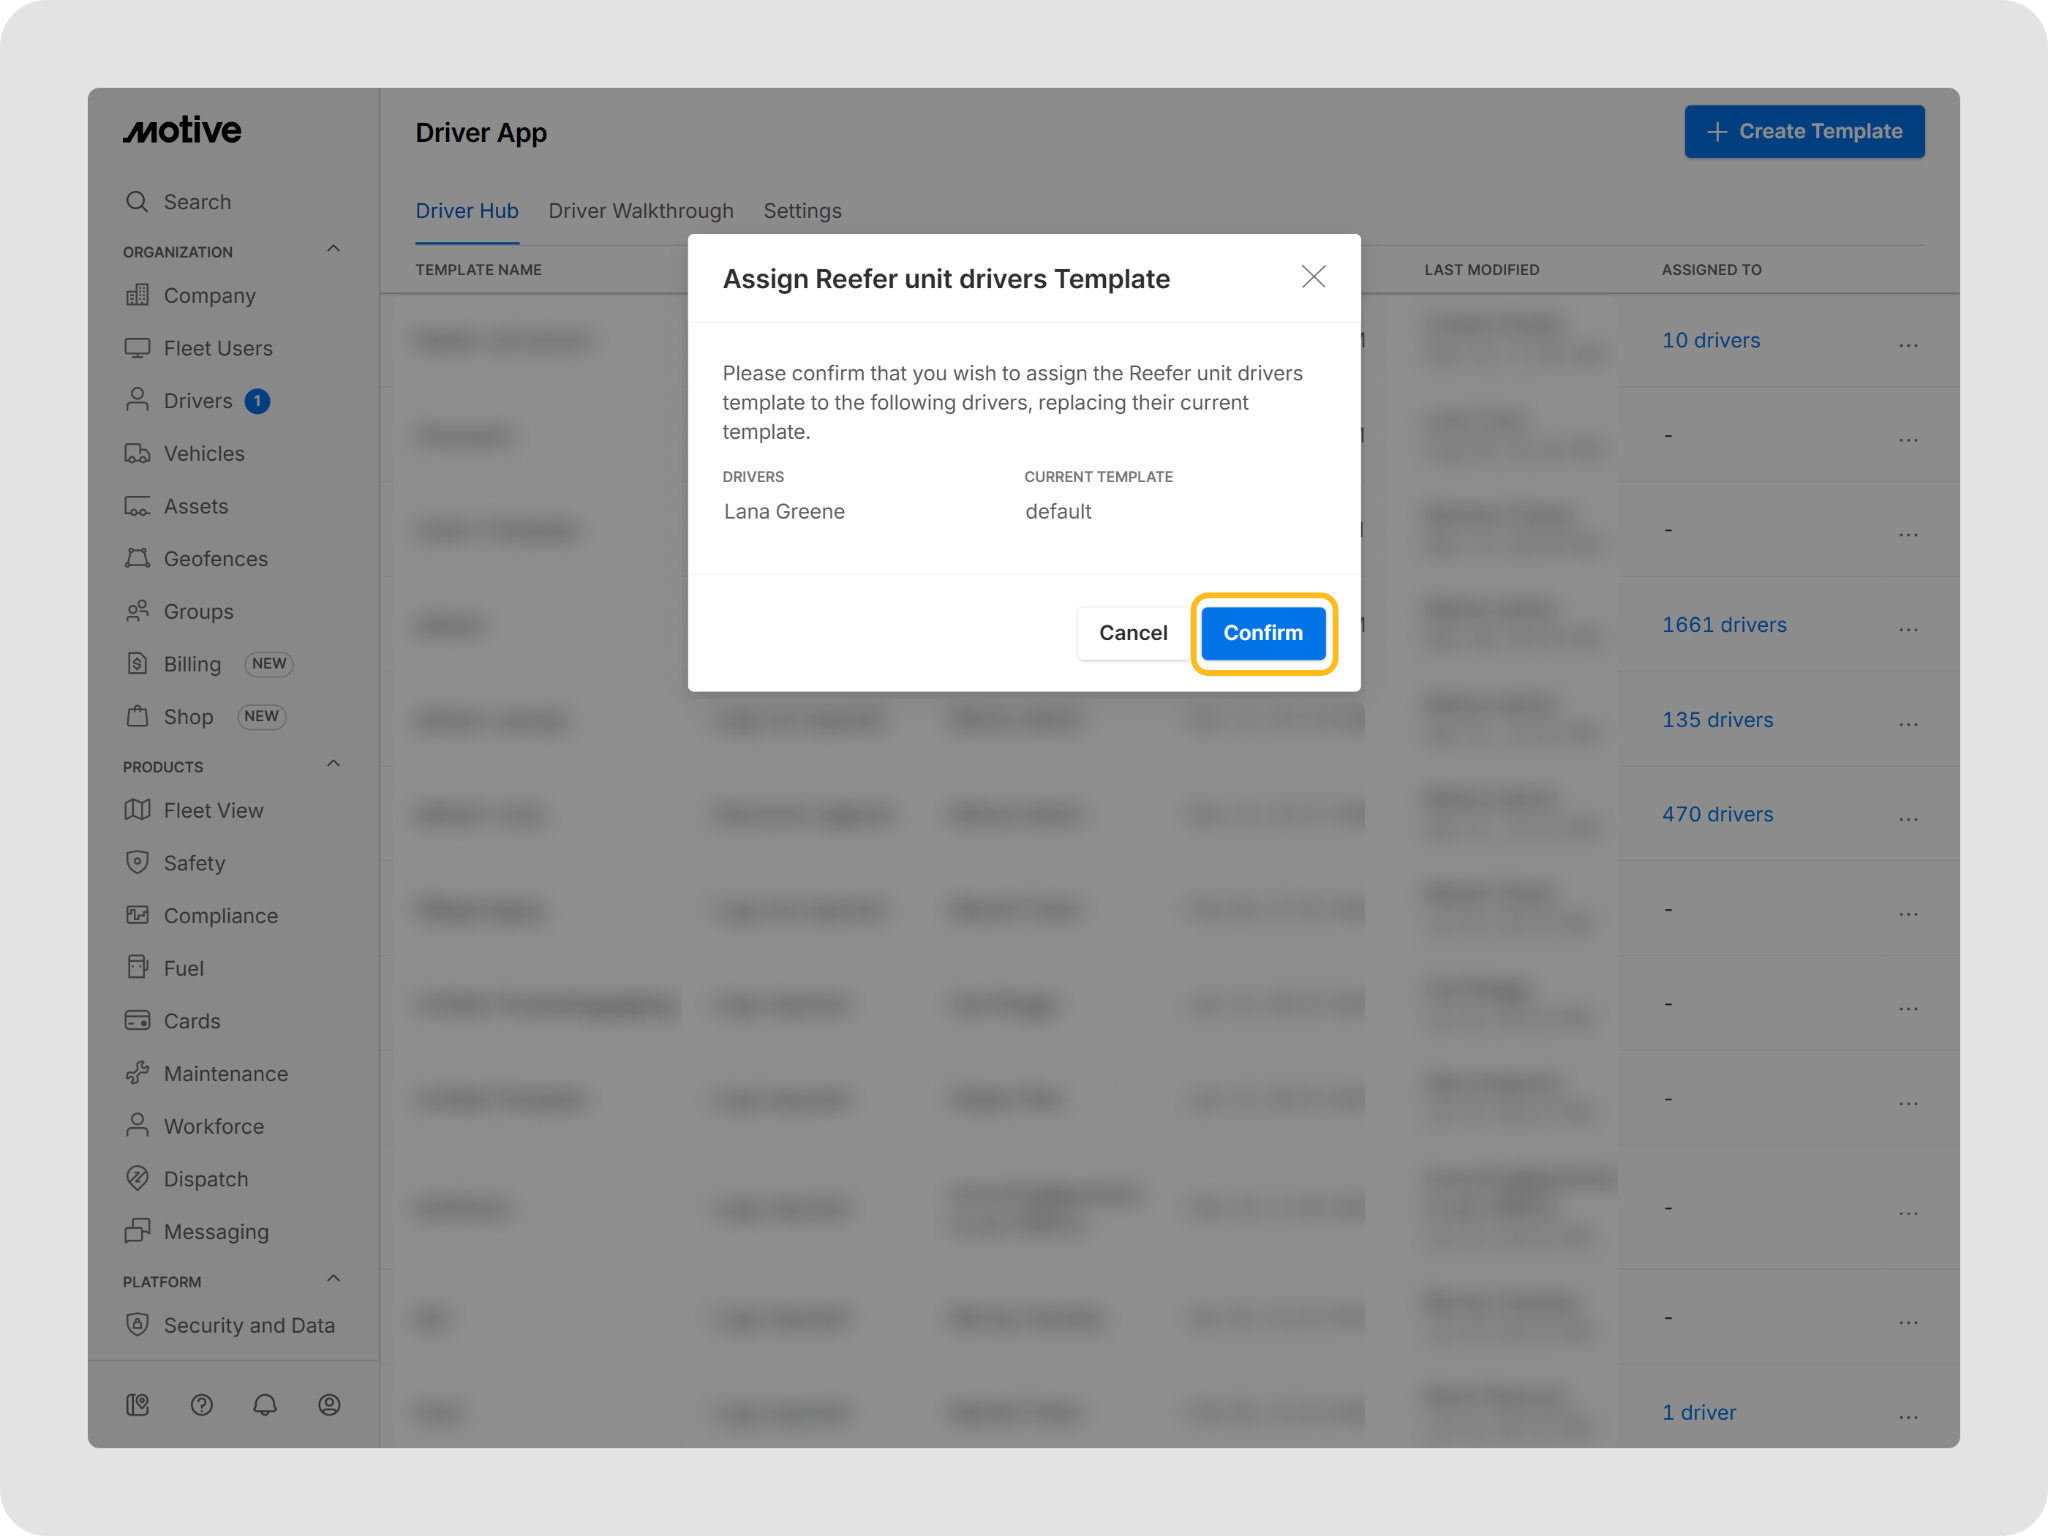
Task: Open Company from the building icon
Action: (137, 296)
